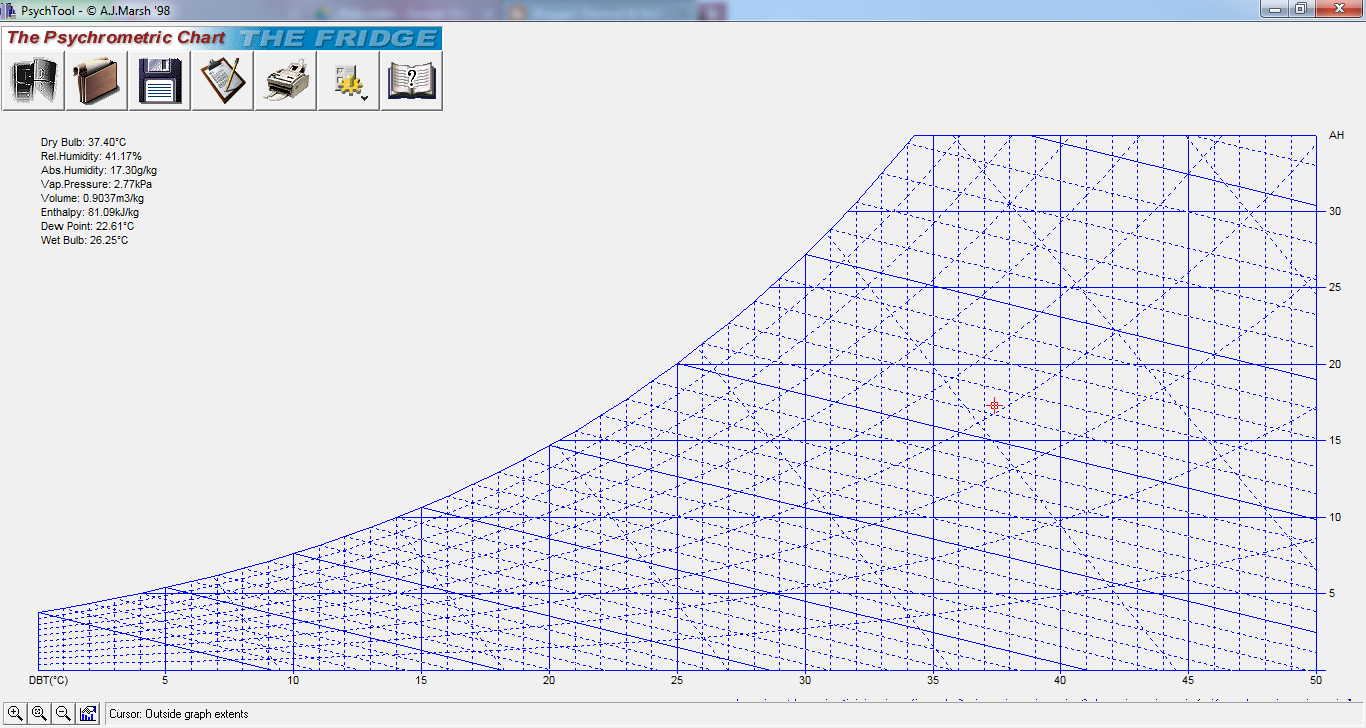Open help via the question-mark book icon
Viewport: 1366px width, 728px height.
[x=410, y=80]
